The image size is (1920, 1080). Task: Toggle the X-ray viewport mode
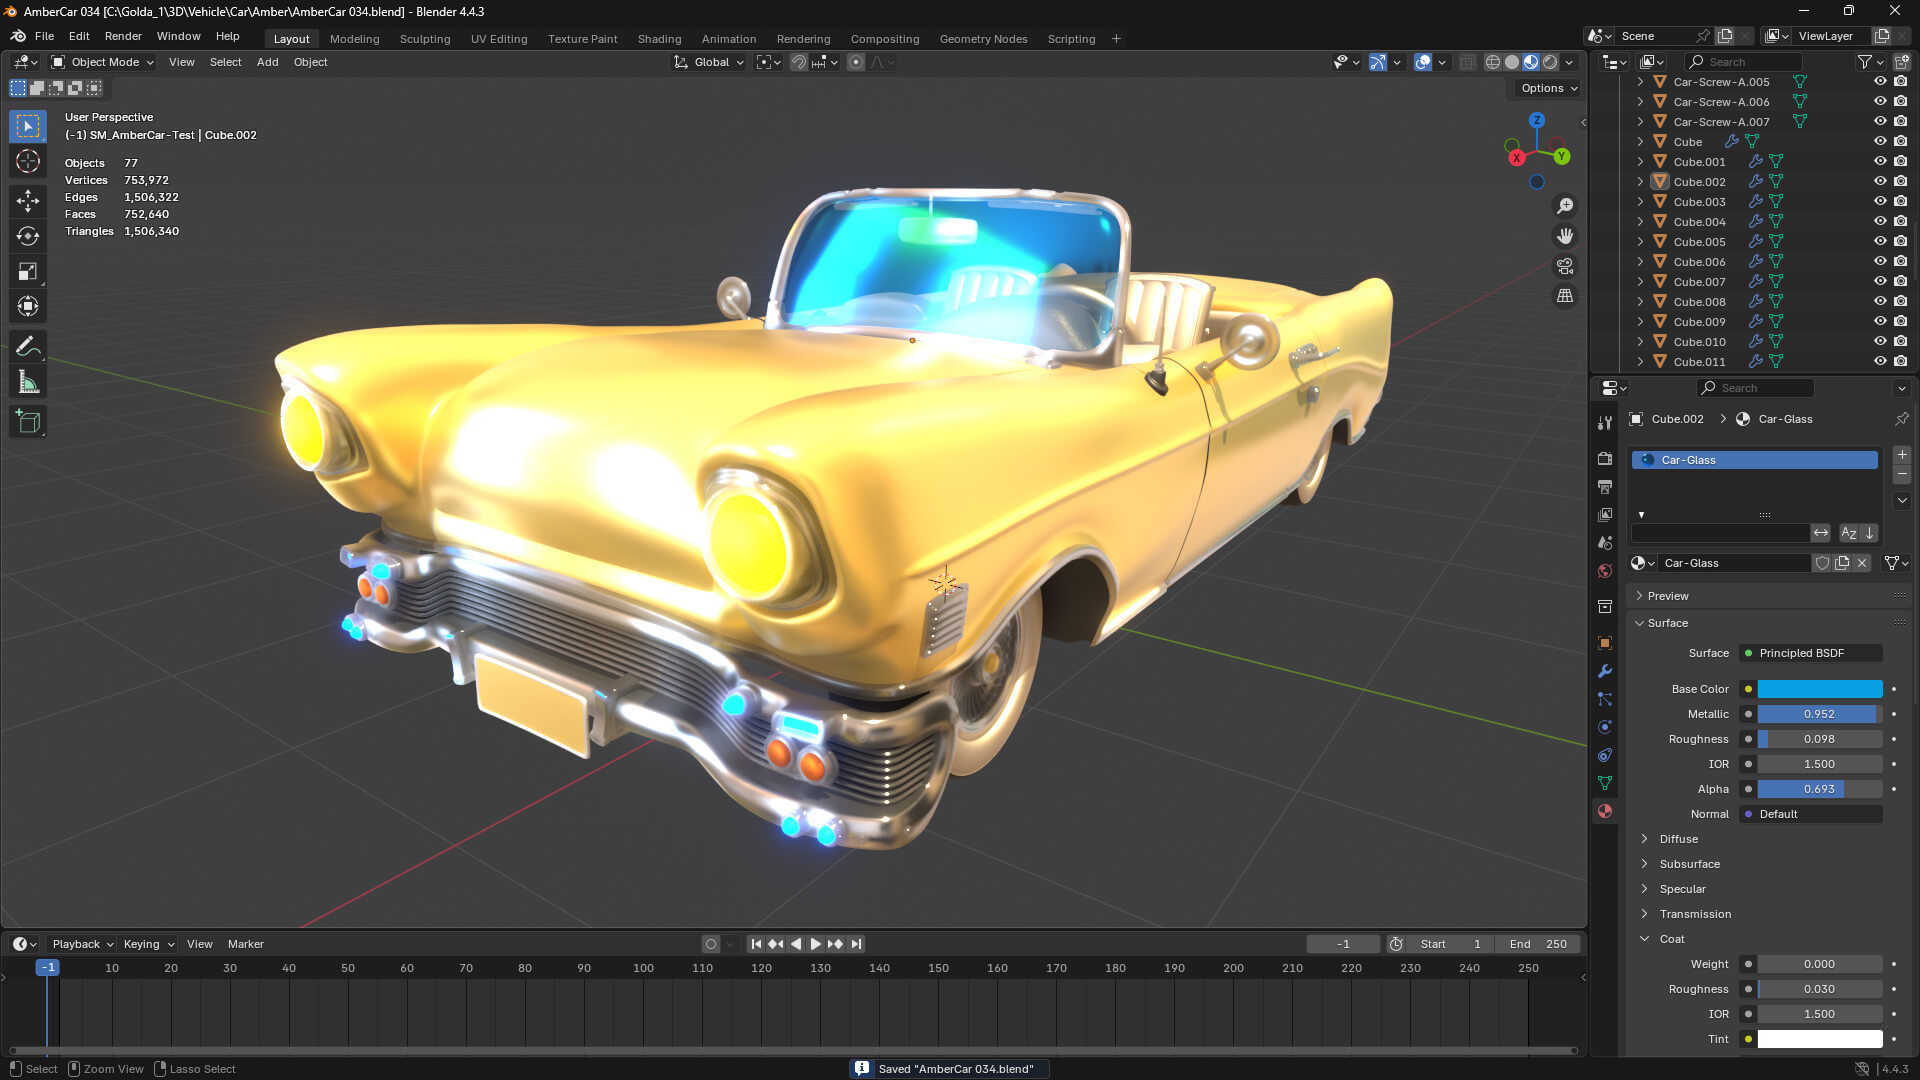[1468, 62]
